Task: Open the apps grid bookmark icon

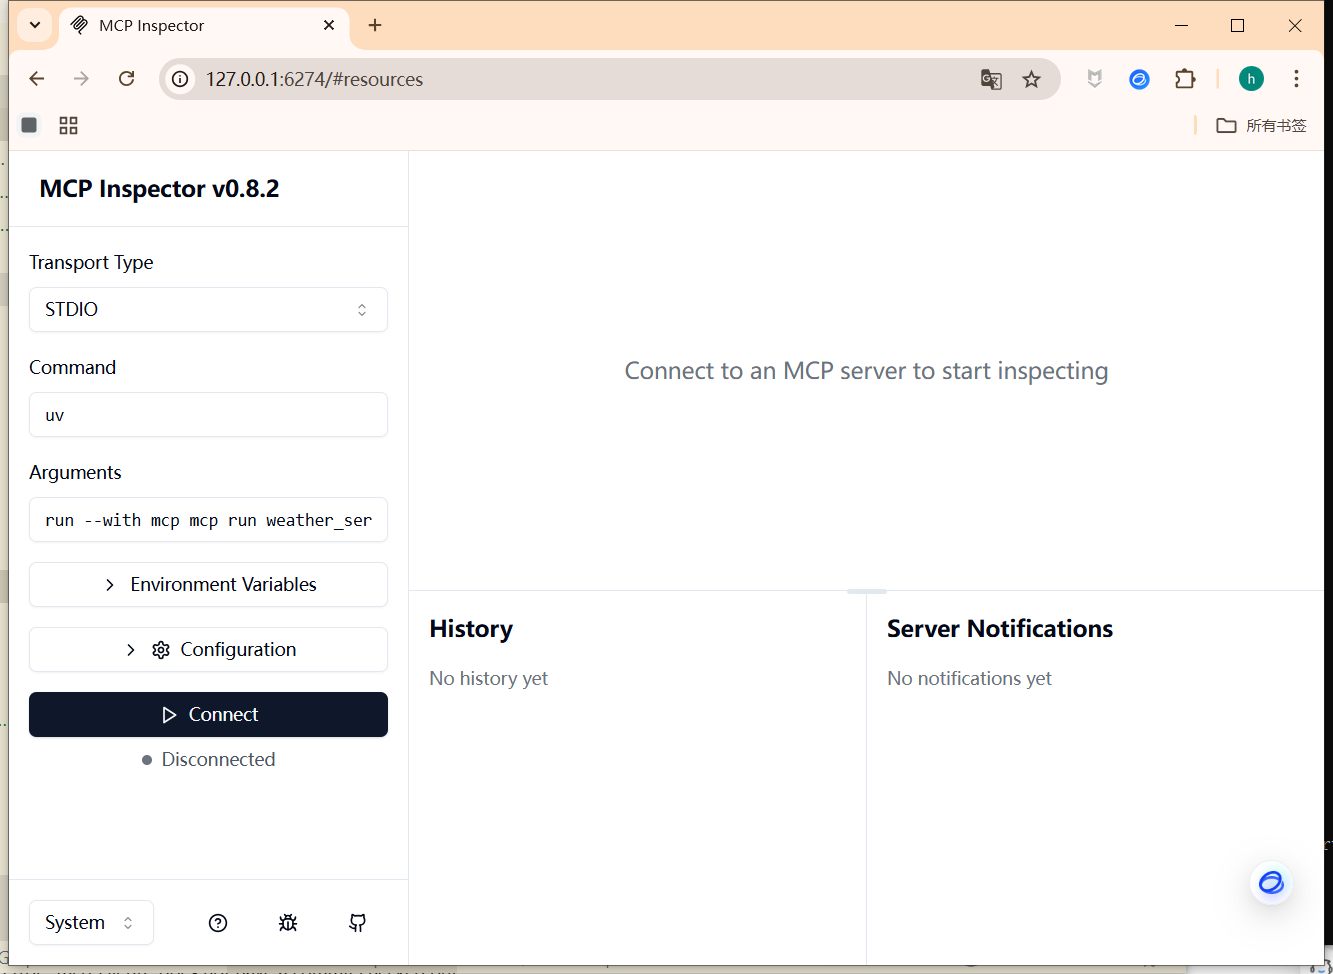Action: tap(68, 125)
